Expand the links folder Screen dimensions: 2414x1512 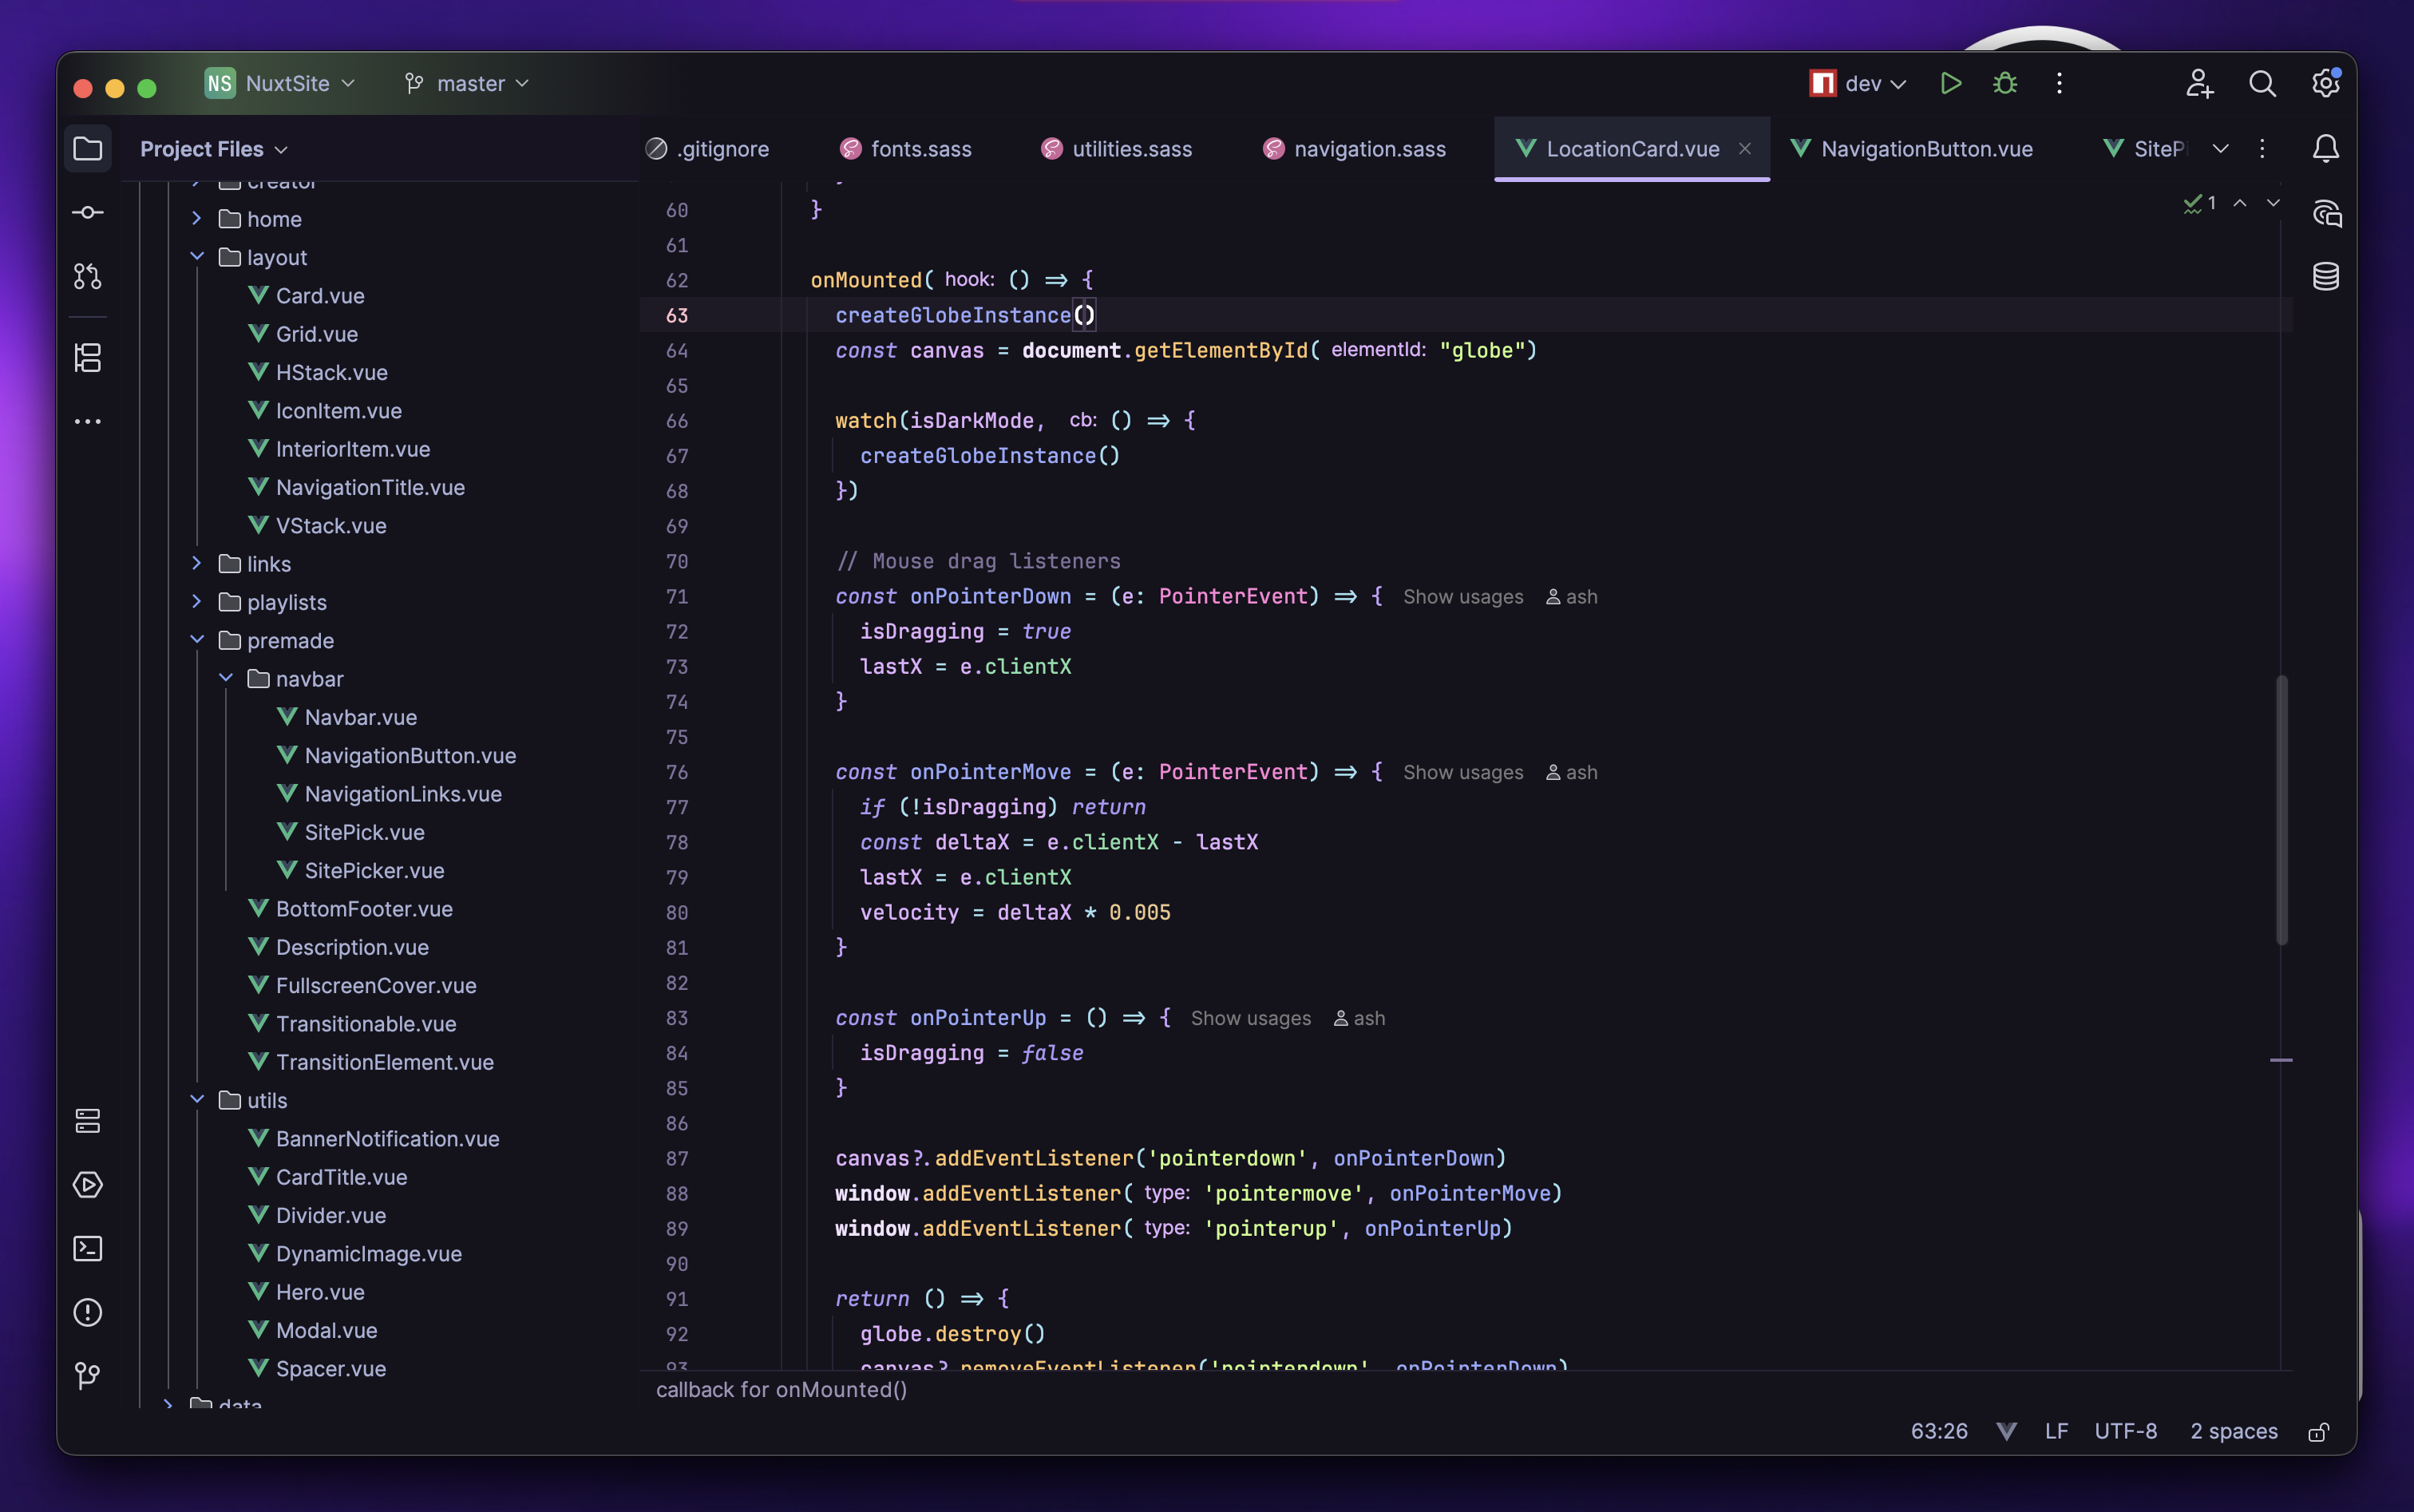(x=197, y=563)
